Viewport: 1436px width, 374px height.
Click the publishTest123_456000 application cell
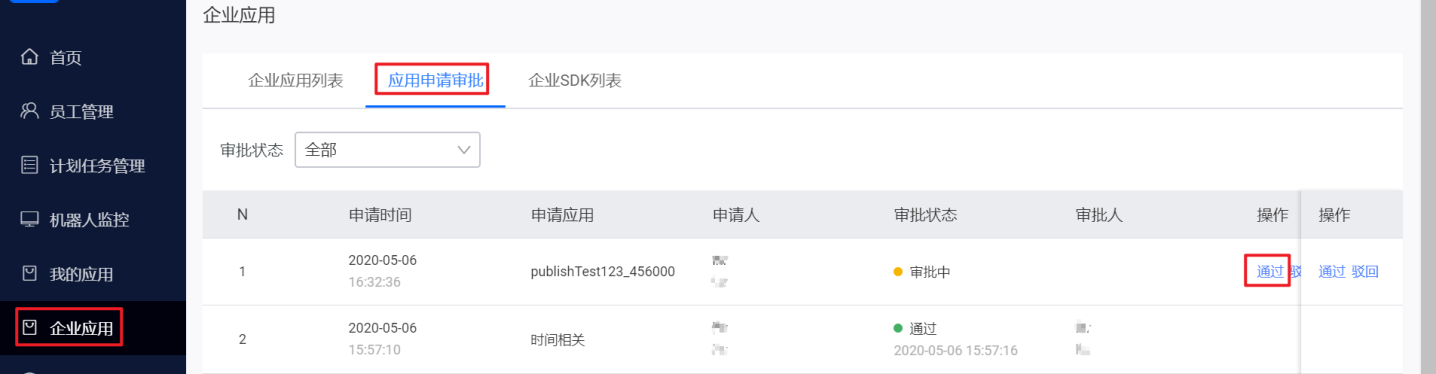point(602,271)
